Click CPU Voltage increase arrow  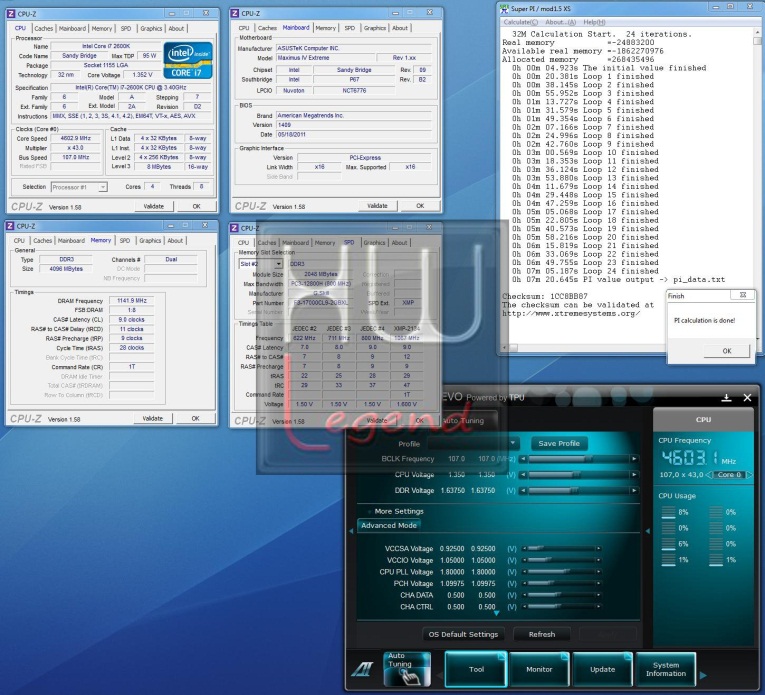point(634,475)
